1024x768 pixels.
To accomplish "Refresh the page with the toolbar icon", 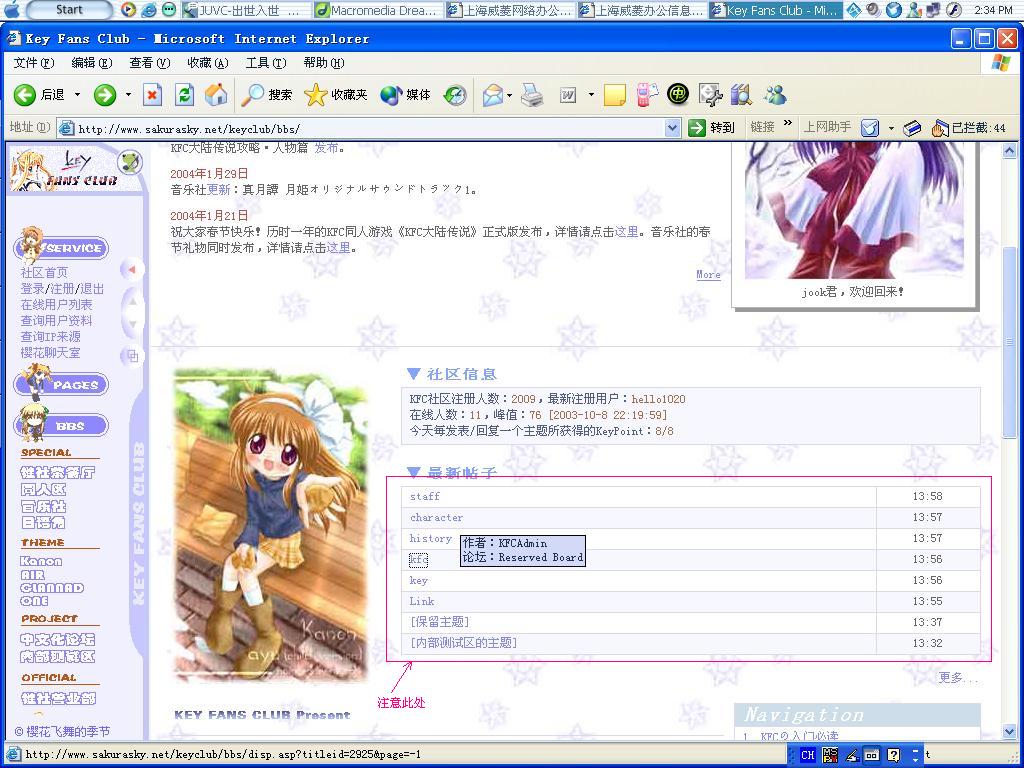I will 184,95.
